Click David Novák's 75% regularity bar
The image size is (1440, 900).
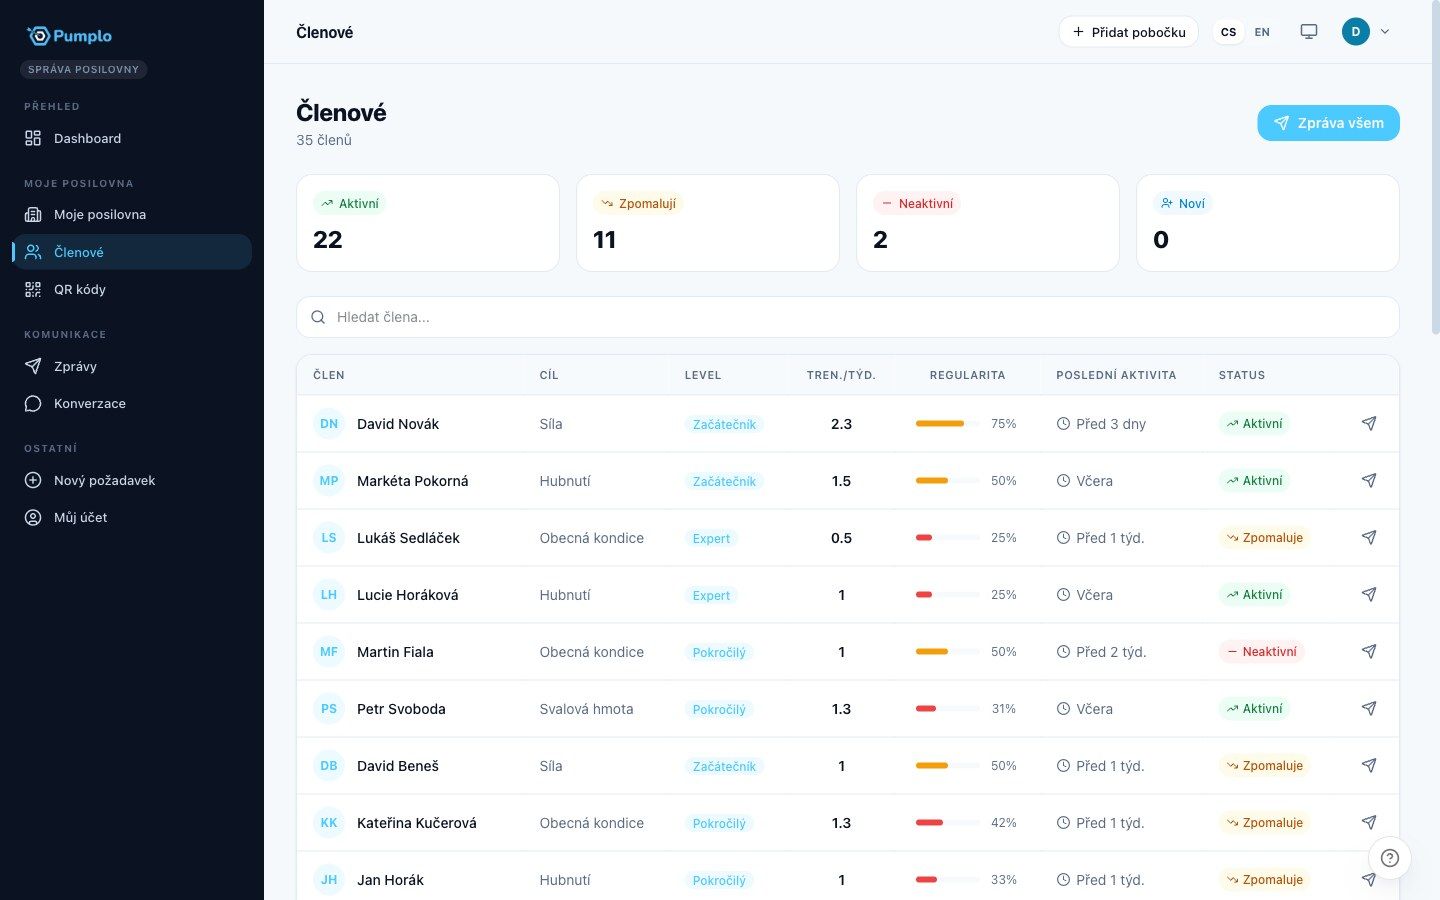click(948, 424)
